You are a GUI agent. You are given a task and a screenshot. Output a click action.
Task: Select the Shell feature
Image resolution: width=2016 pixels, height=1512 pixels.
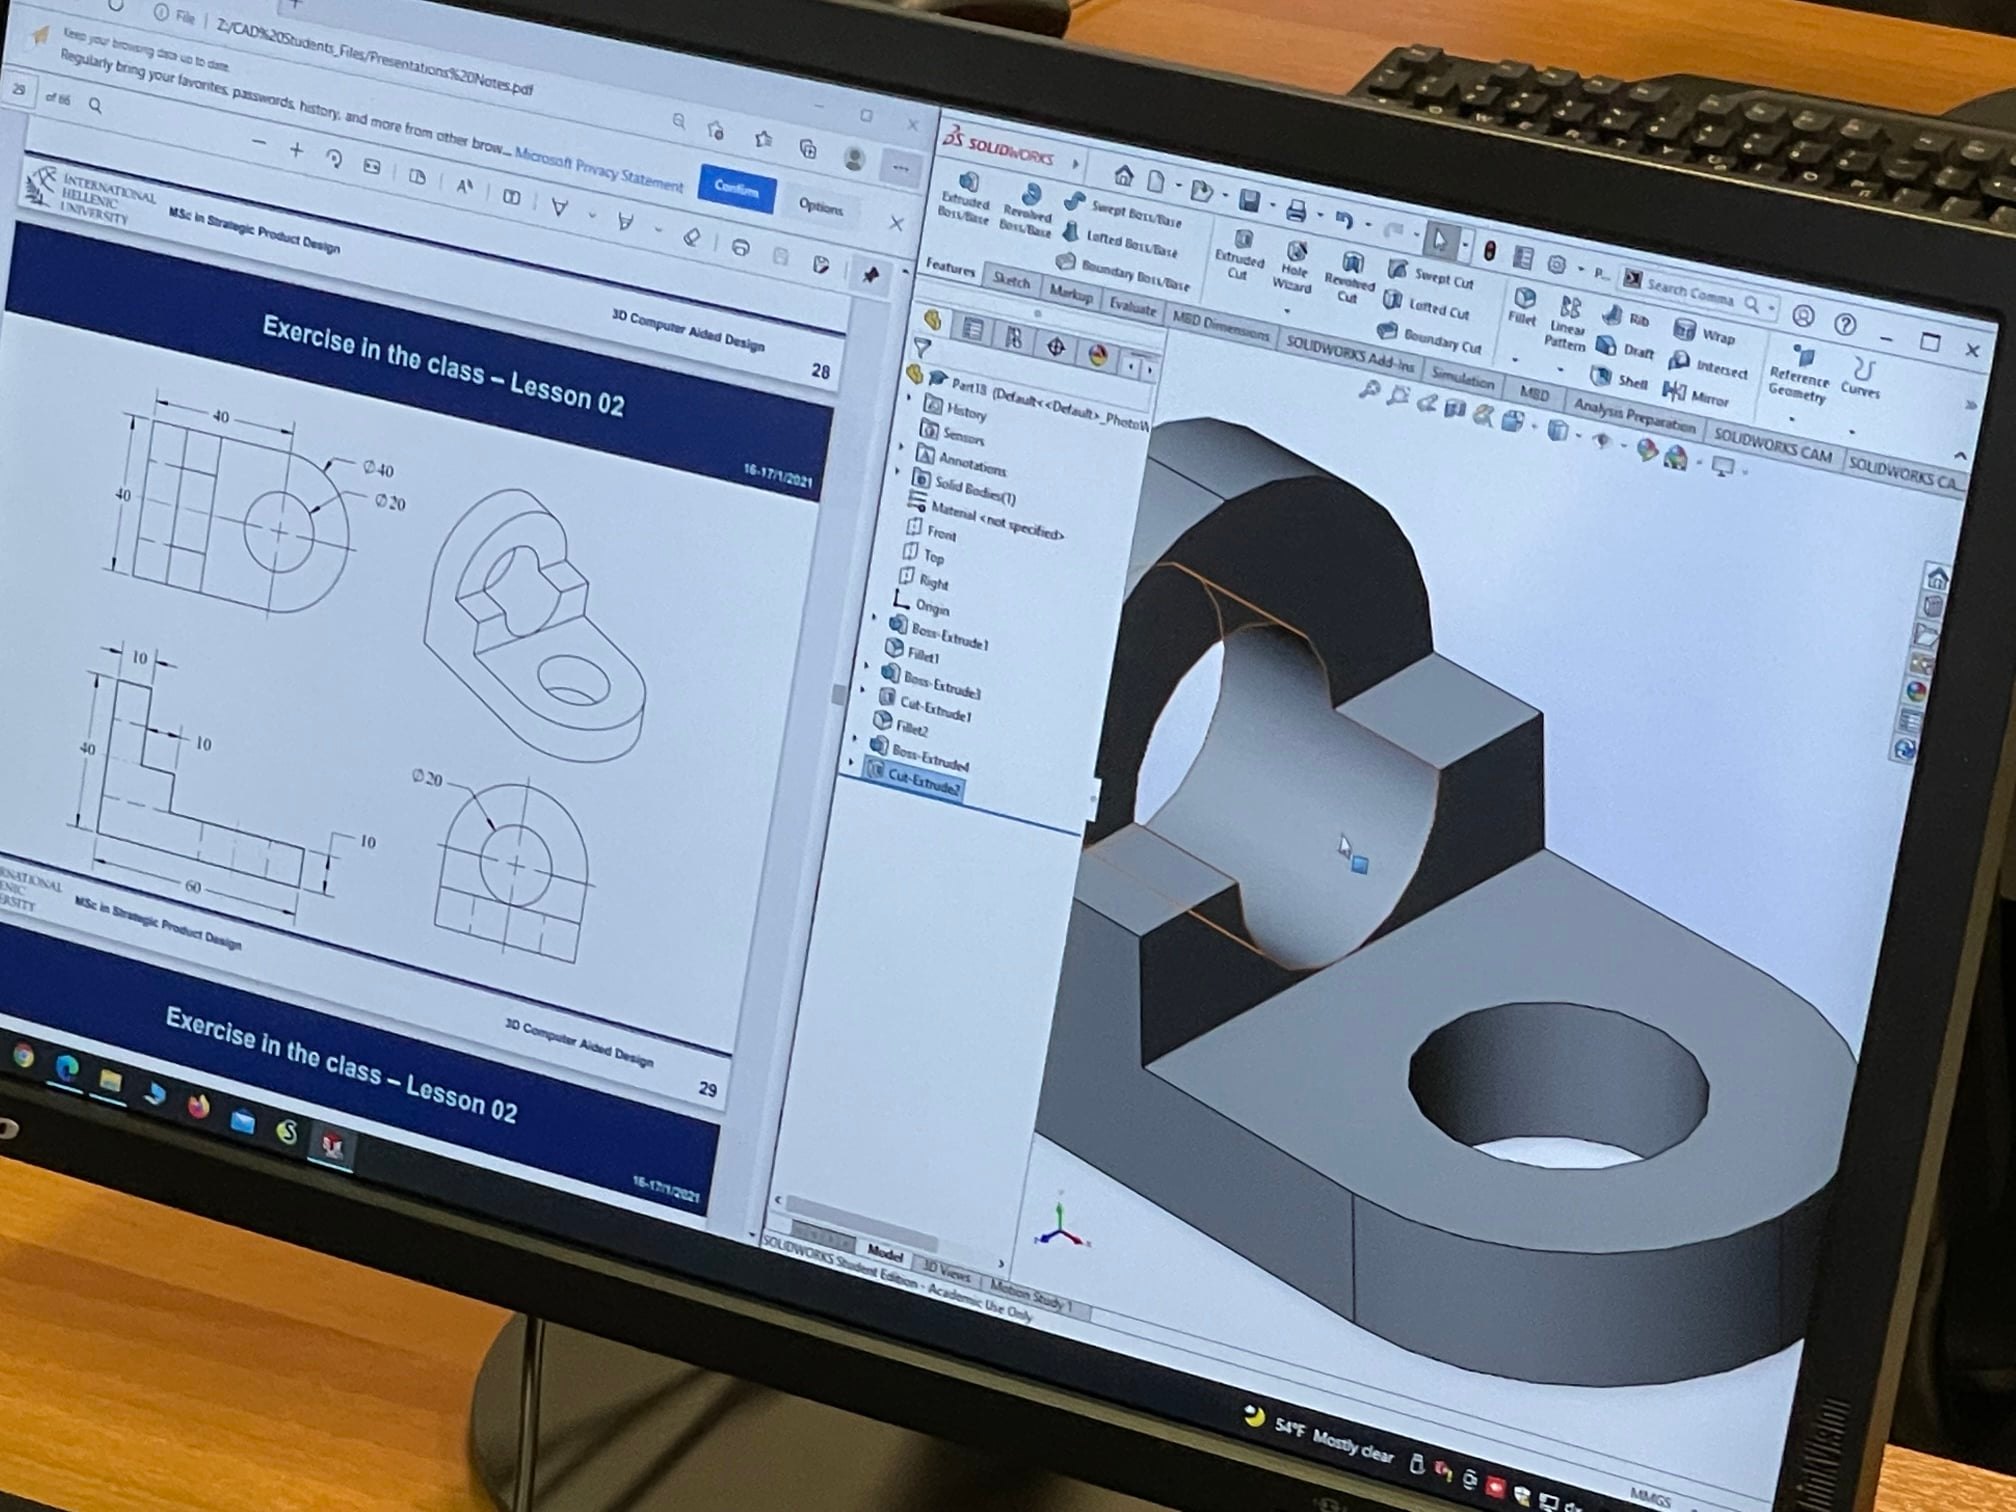click(x=1620, y=379)
